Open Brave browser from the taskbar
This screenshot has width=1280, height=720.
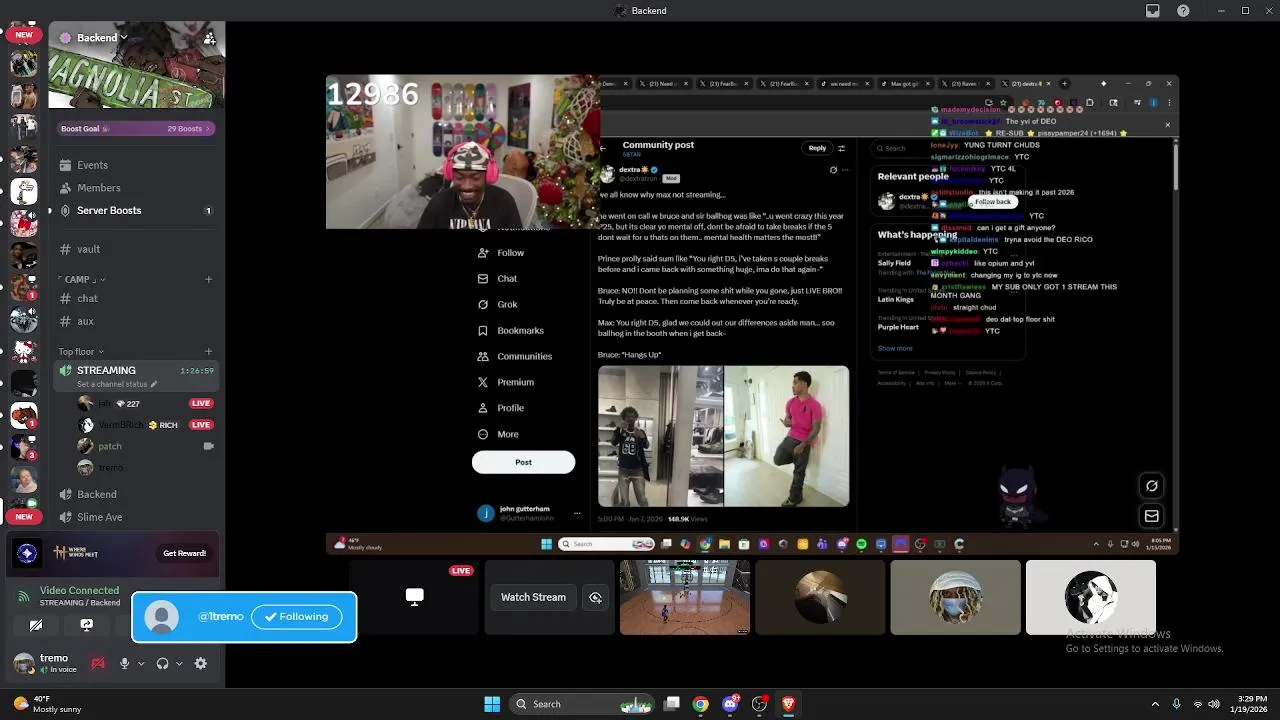(789, 704)
